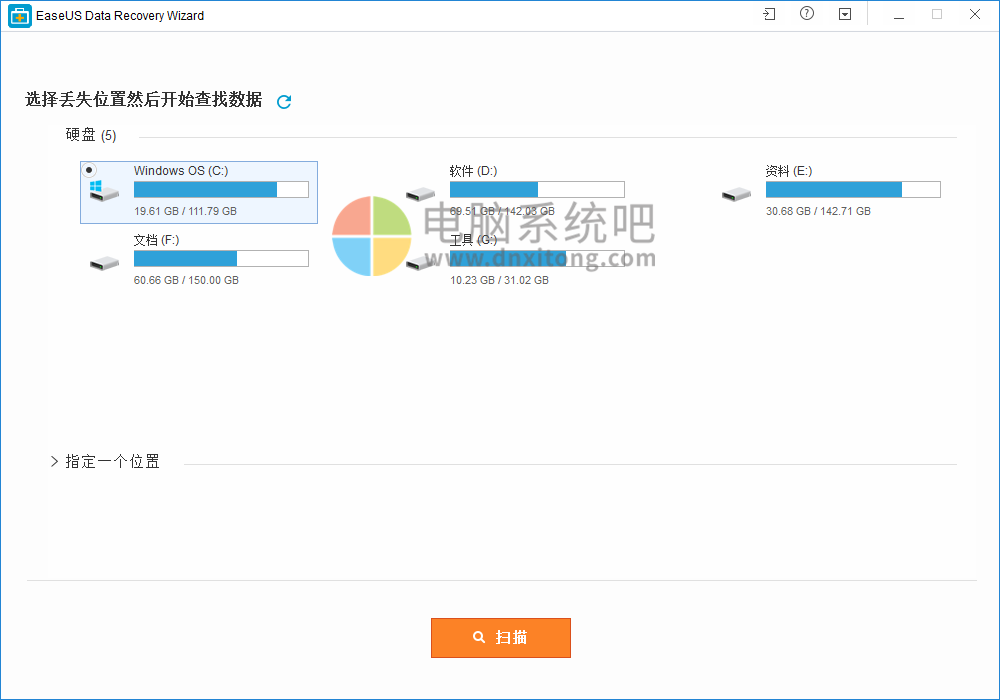1000x700 pixels.
Task: Click the 19.61 GB / 111.79 GB text
Action: pos(185,211)
